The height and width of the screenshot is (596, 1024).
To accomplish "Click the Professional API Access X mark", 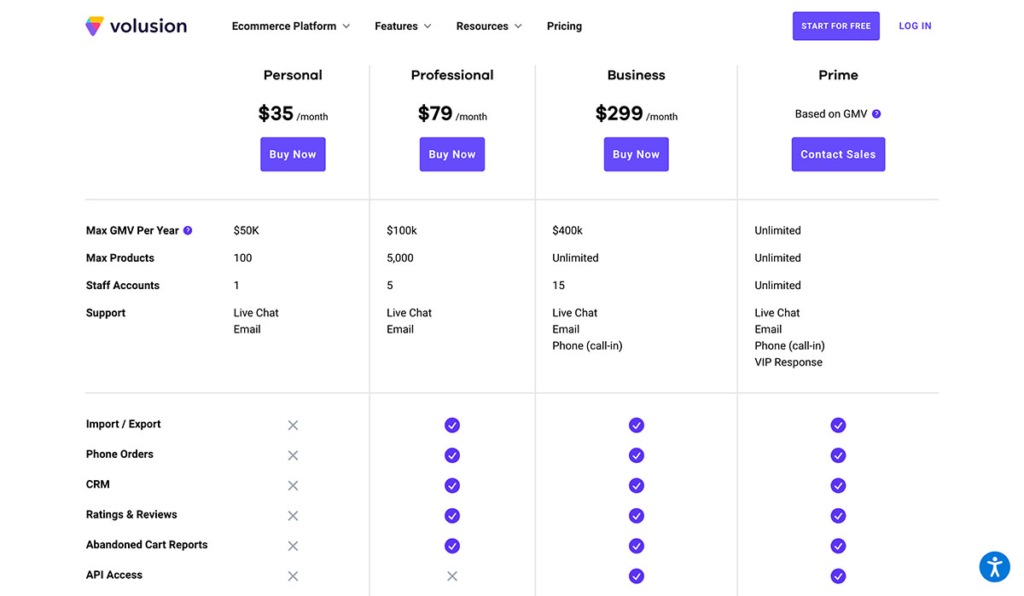I will 452,576.
